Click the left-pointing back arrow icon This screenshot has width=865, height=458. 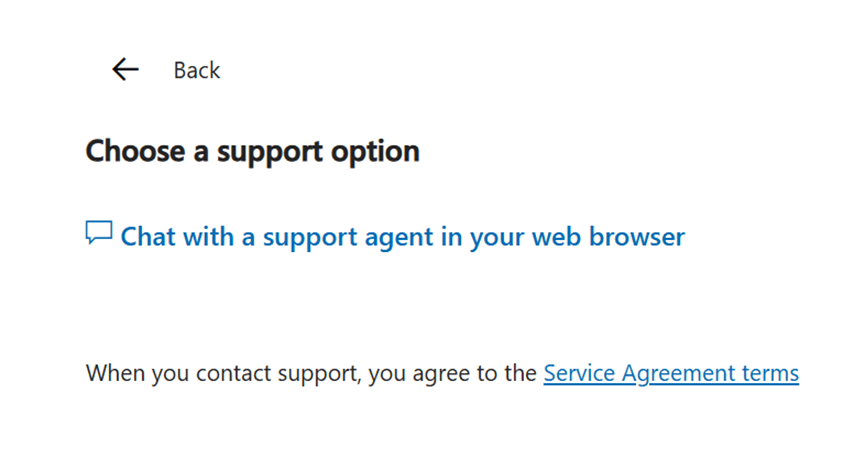coord(125,70)
